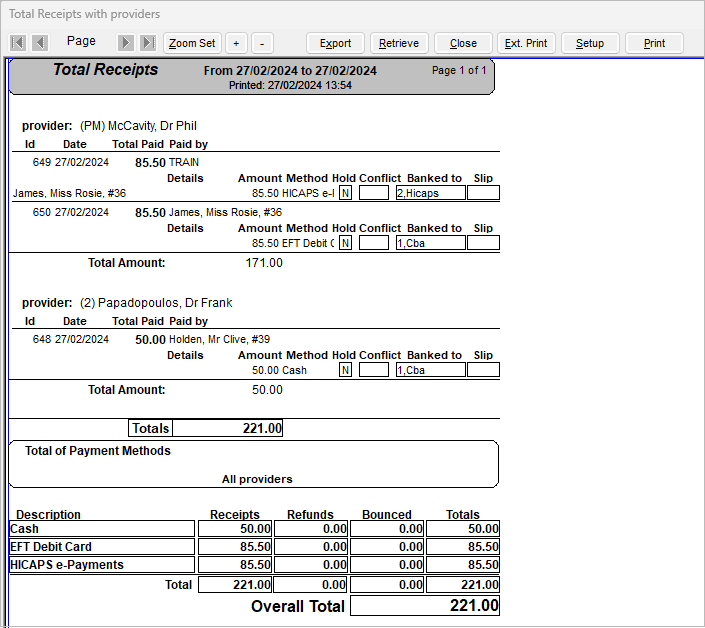Click Slip field for receipt 648
705x628 pixels.
[483, 370]
